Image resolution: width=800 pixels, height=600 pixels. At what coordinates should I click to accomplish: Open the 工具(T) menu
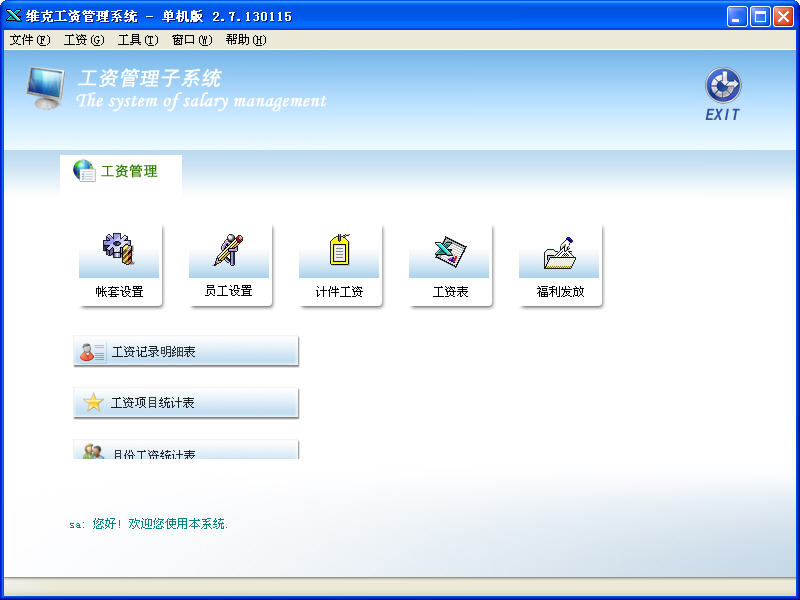pyautogui.click(x=138, y=40)
